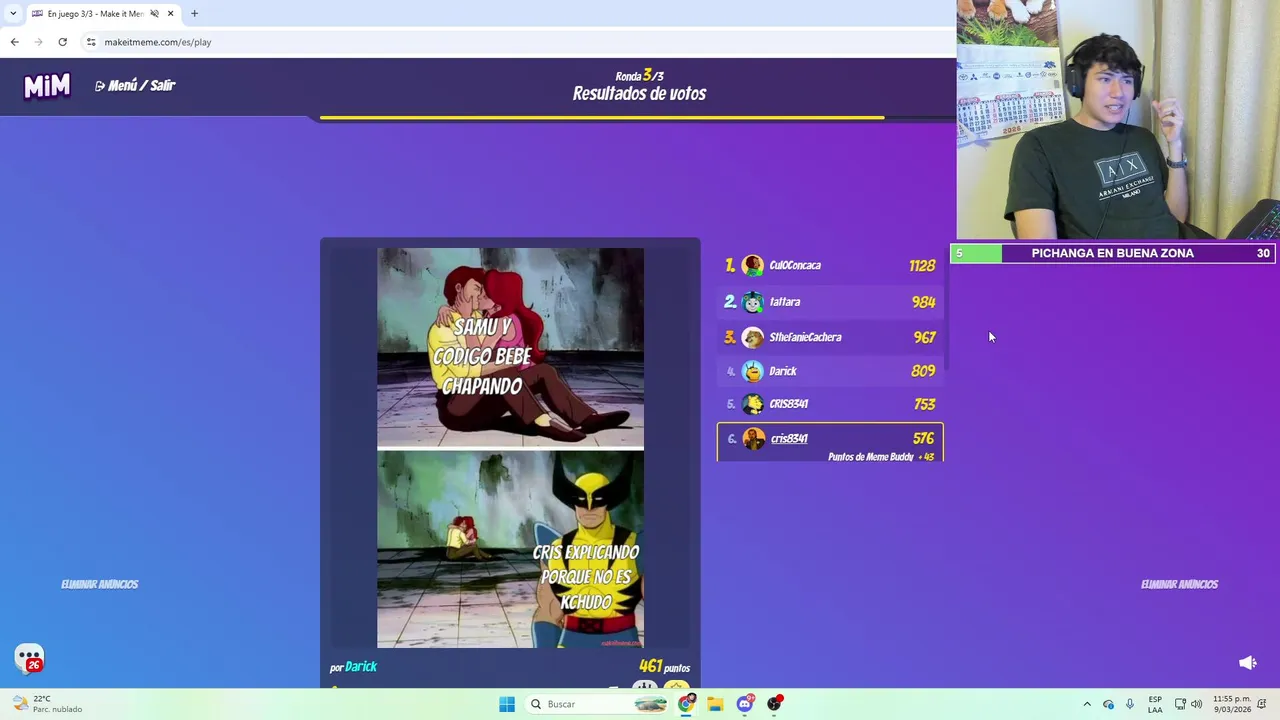The image size is (1280, 720).
Task: Click 'Pichanga en buena zona' stream bar
Action: pyautogui.click(x=1113, y=254)
